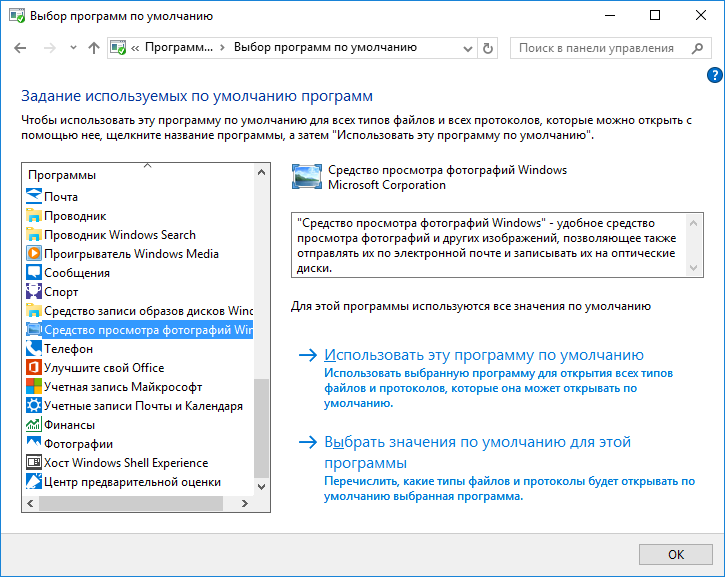Select Хост Windows Shell Experience entry
This screenshot has width=725, height=577.
coord(126,462)
